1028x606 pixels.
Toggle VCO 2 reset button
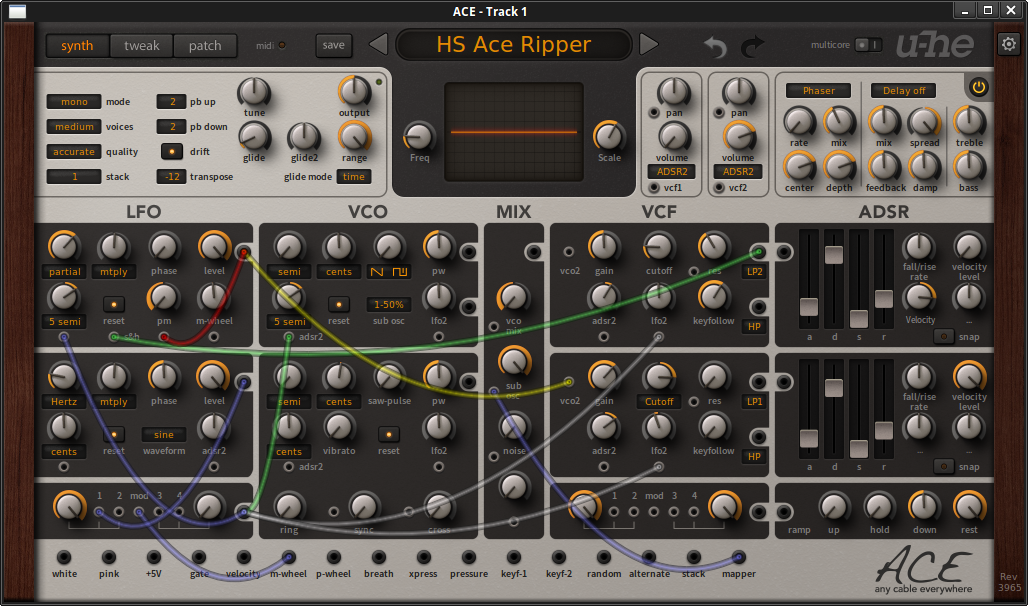click(388, 434)
